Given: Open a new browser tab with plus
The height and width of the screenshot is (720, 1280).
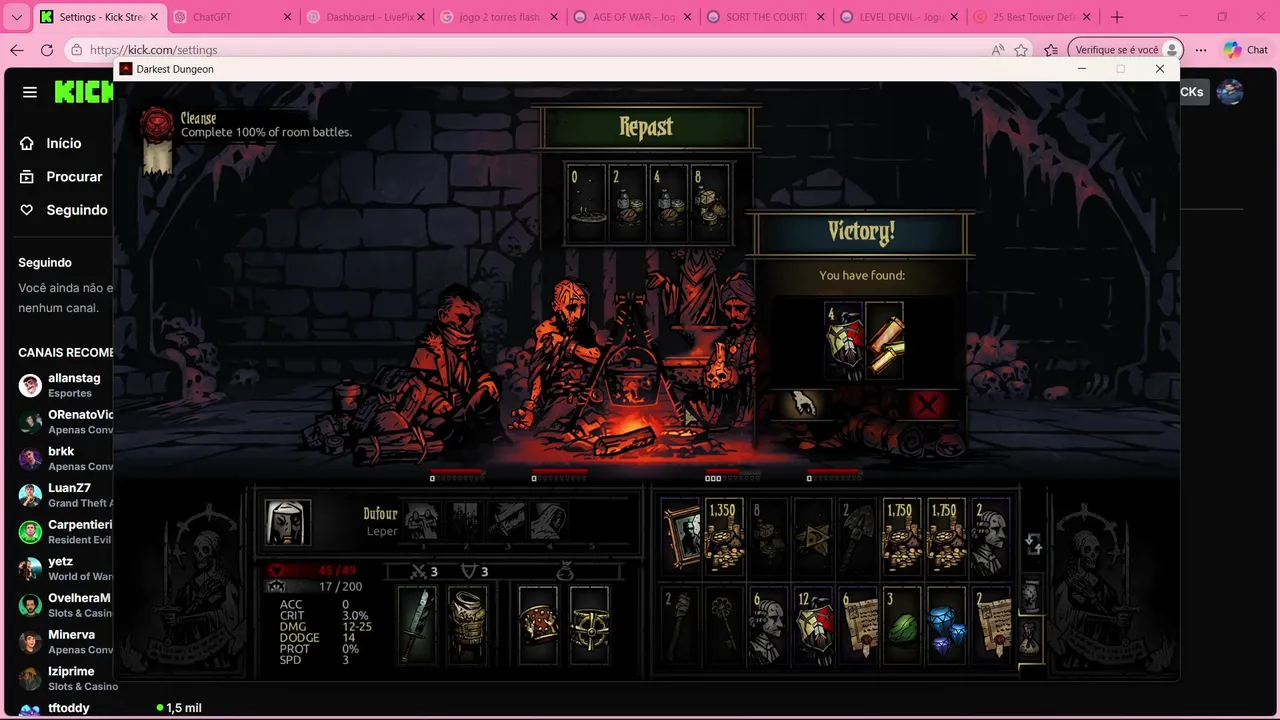Looking at the screenshot, I should pyautogui.click(x=1117, y=17).
